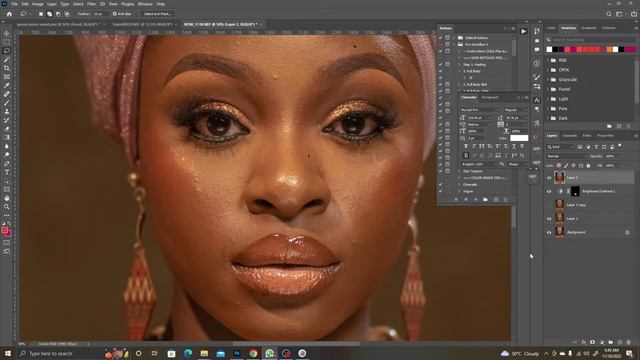The width and height of the screenshot is (640, 360).
Task: Open the Image menu
Action: click(37, 4)
